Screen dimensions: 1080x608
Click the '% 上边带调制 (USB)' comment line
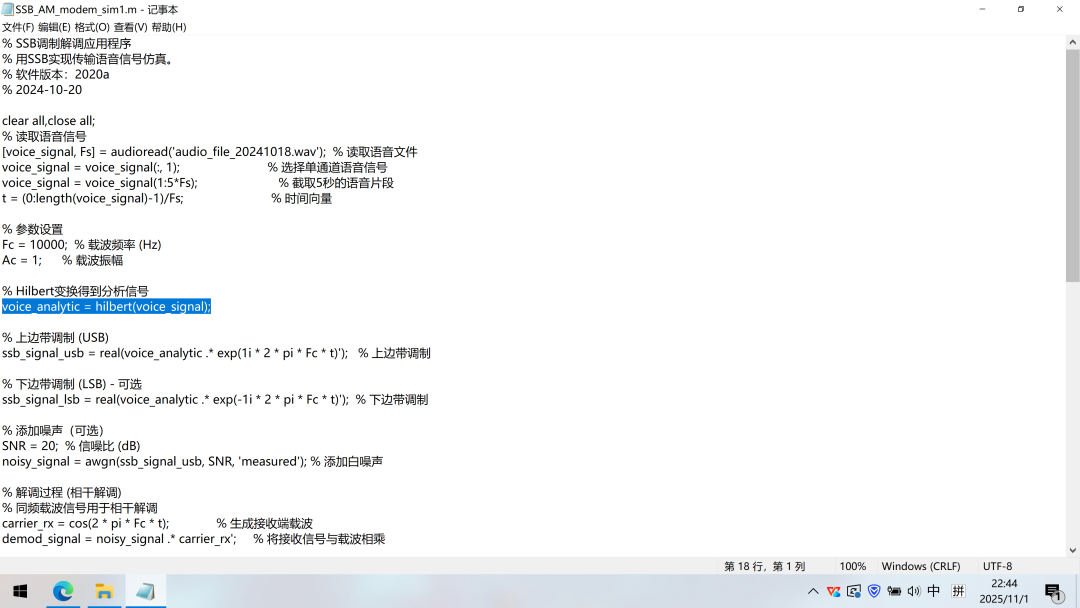coord(55,337)
